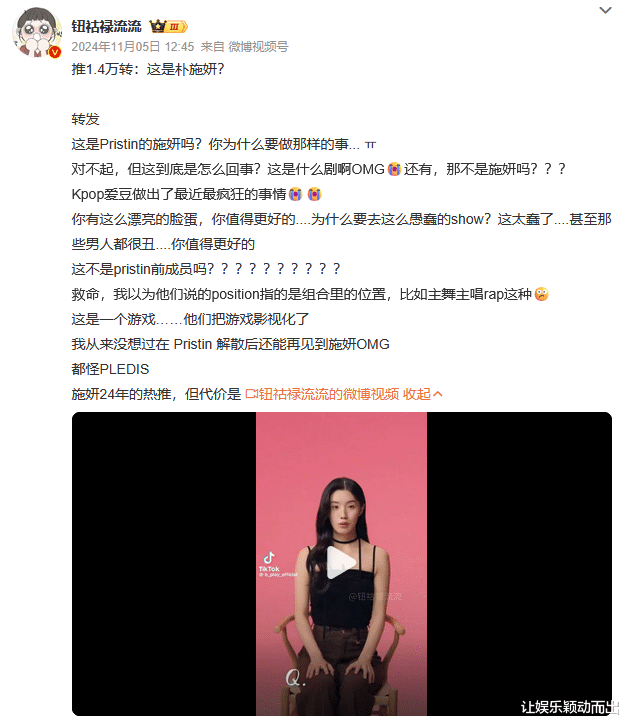Click the video's left black letterbox area
The width and height of the screenshot is (627, 724).
[x=164, y=563]
